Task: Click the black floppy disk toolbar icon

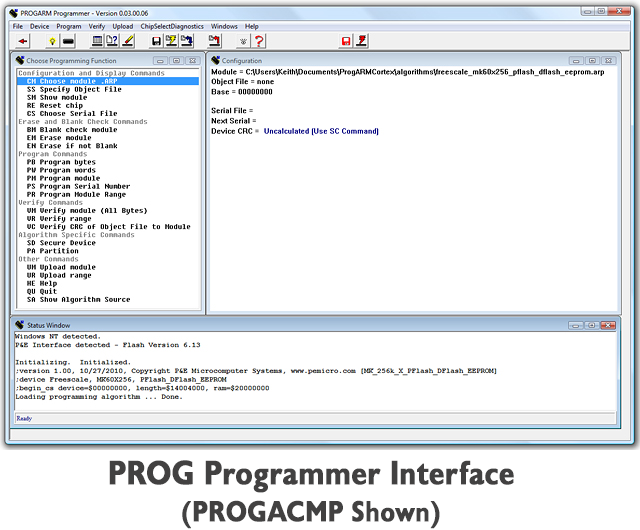Action: pyautogui.click(x=156, y=41)
